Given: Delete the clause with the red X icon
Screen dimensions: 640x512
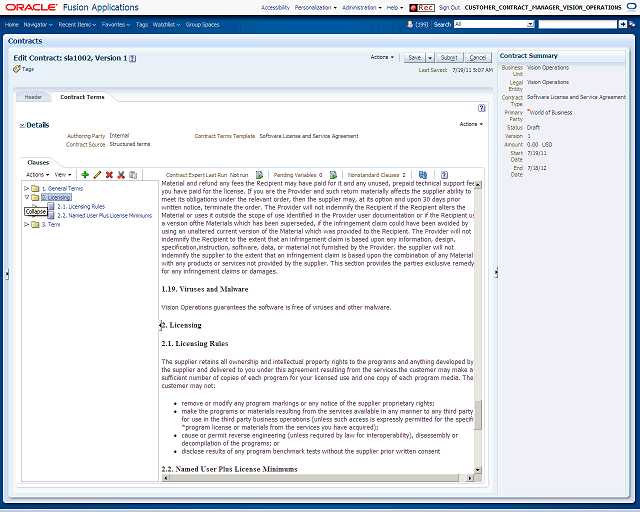Looking at the screenshot, I should [x=109, y=175].
